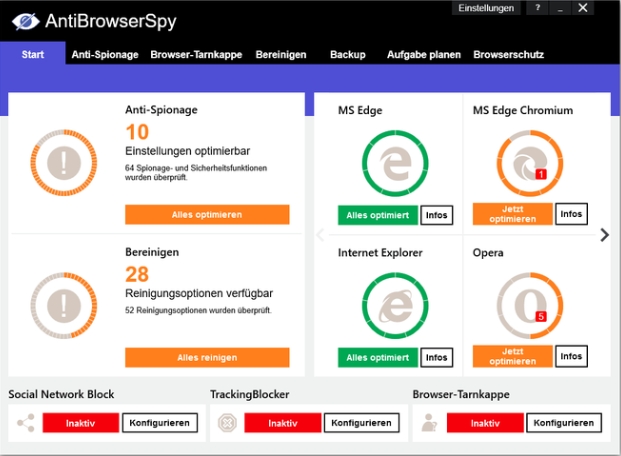Click the orange number 28

(x=137, y=274)
